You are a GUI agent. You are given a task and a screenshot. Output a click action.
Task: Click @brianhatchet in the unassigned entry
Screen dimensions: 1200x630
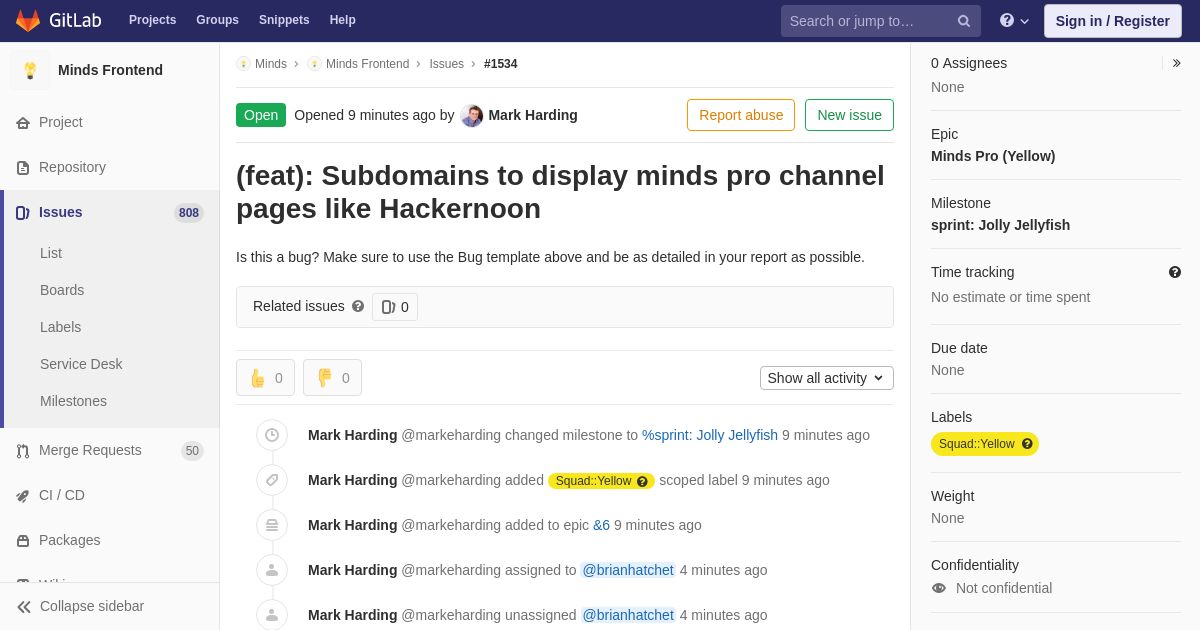point(628,615)
